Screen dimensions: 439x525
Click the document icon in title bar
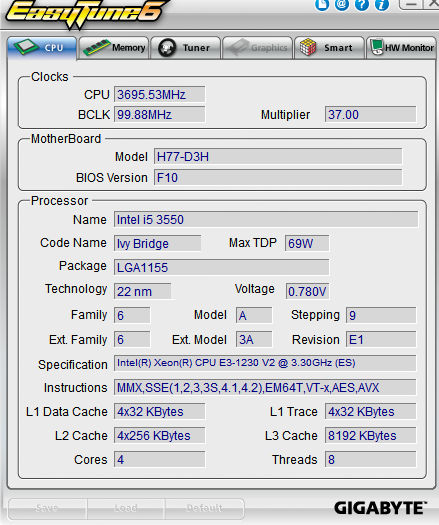322,5
